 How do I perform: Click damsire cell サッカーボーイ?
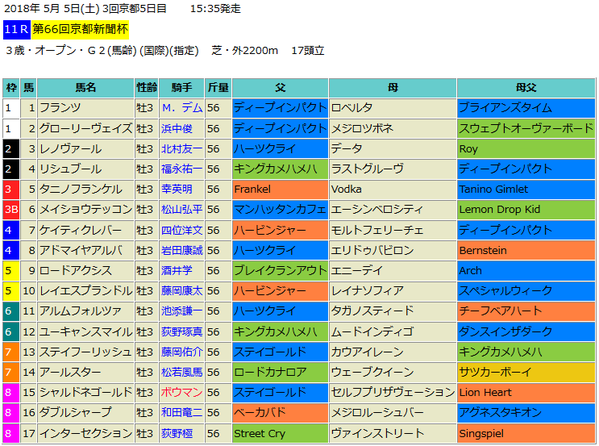(526, 372)
